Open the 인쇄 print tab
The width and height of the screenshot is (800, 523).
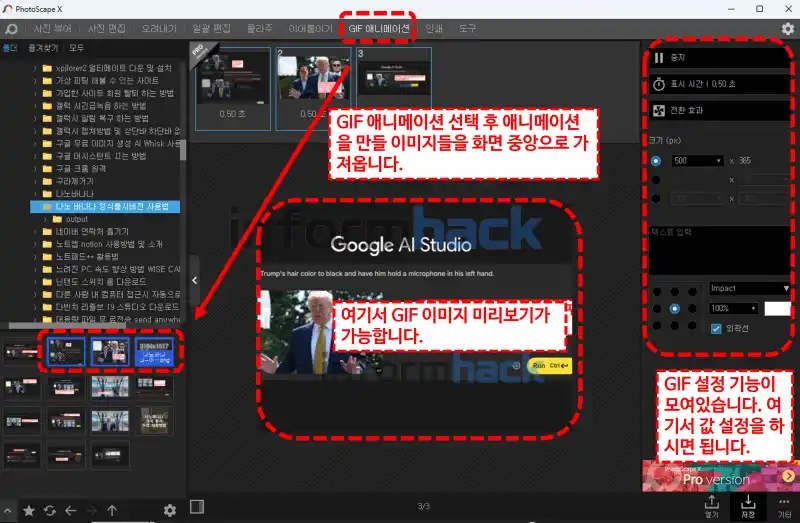pyautogui.click(x=434, y=29)
